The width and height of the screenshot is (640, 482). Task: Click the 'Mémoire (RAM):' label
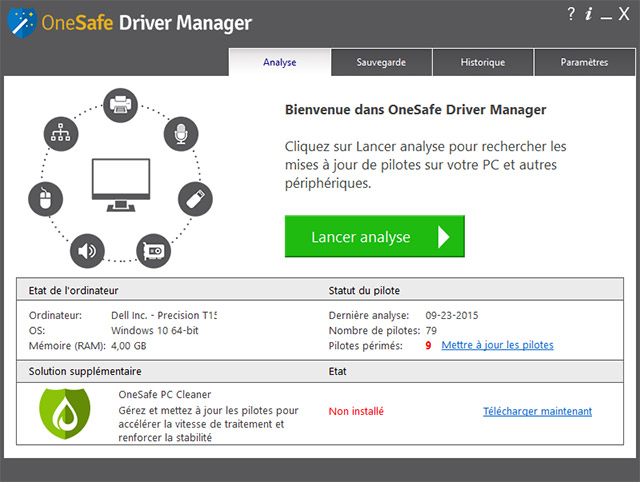67,346
